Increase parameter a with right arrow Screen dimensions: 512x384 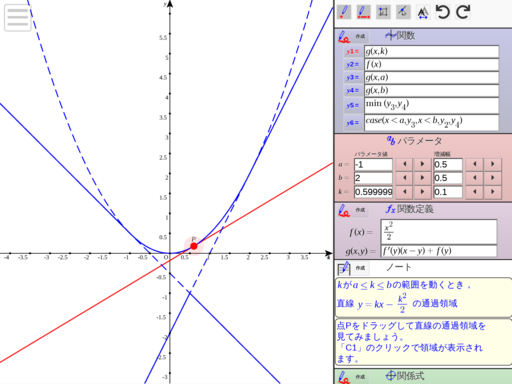422,164
